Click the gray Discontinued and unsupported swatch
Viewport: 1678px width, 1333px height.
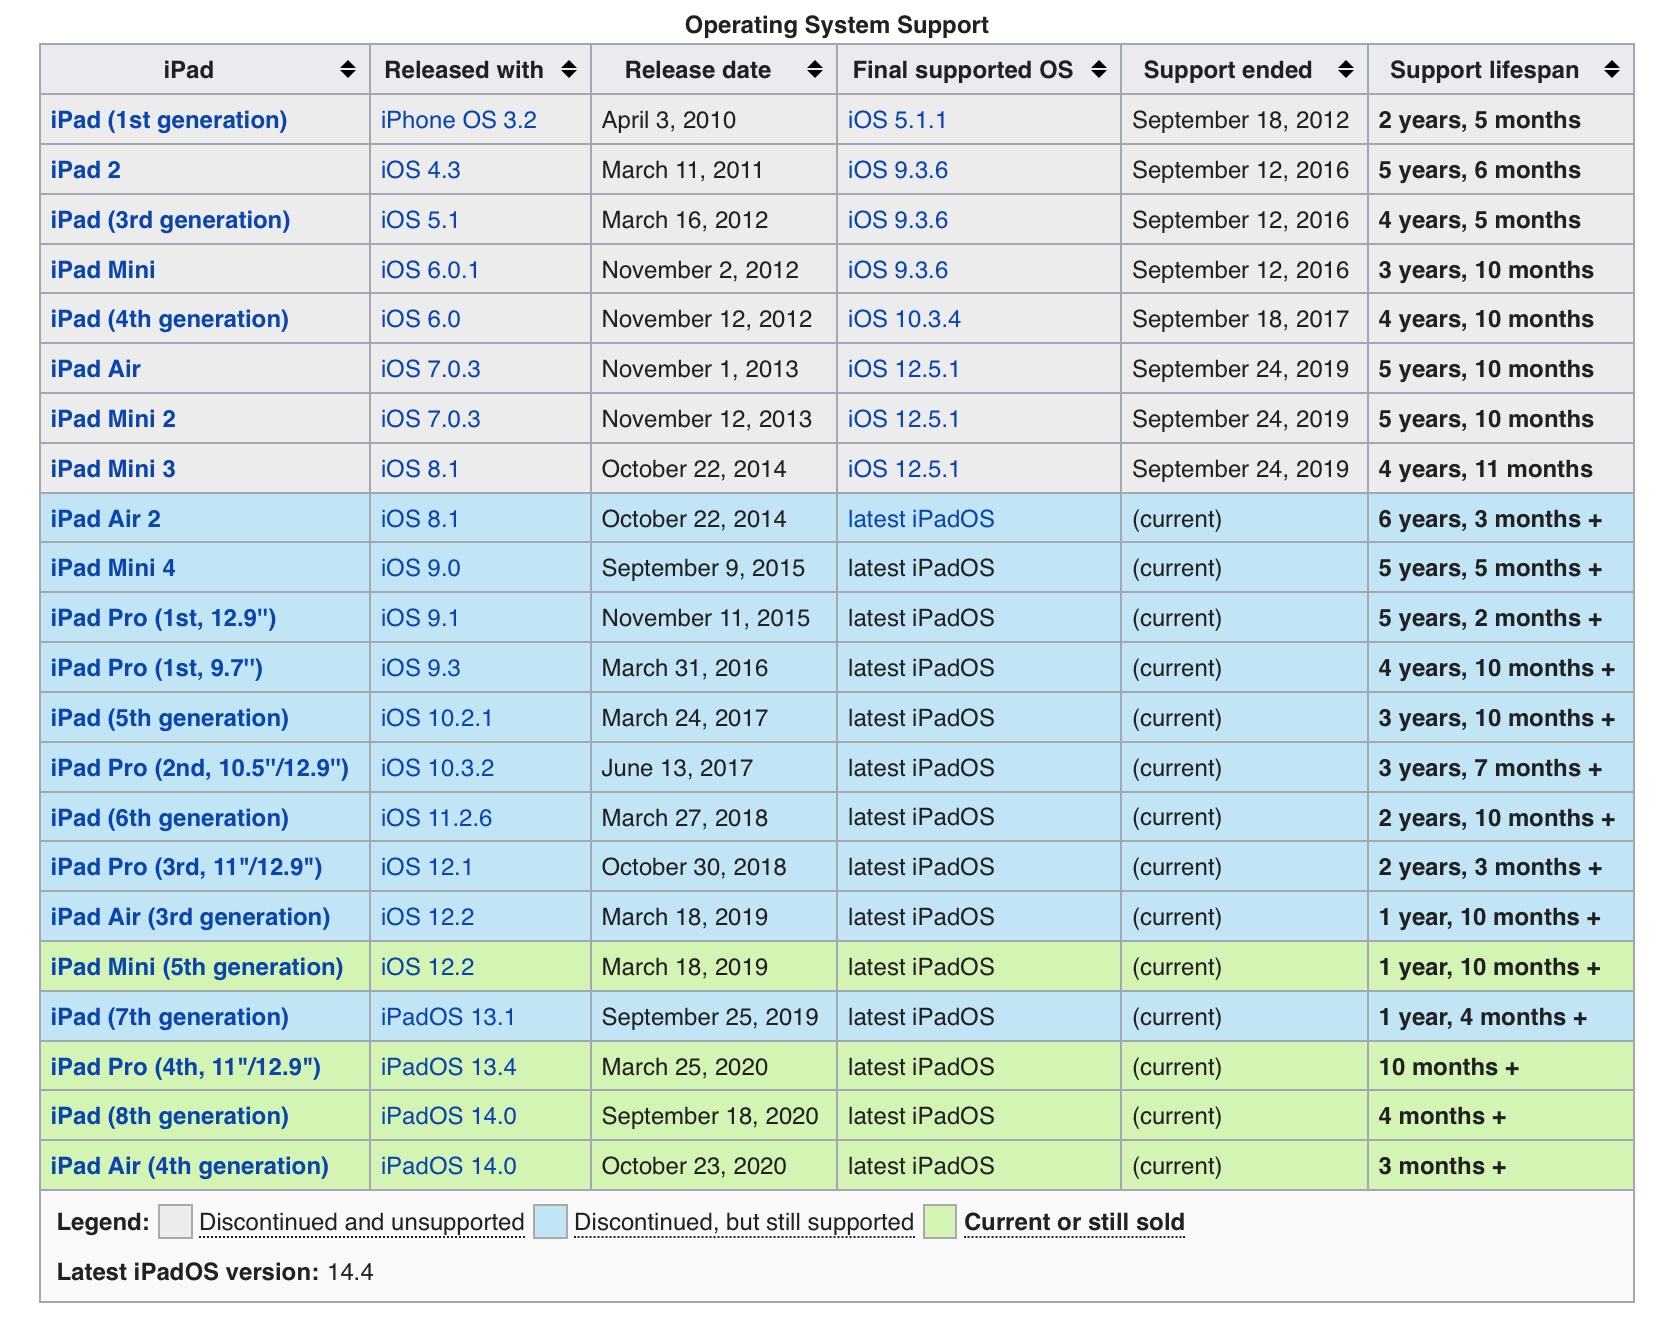(x=175, y=1221)
